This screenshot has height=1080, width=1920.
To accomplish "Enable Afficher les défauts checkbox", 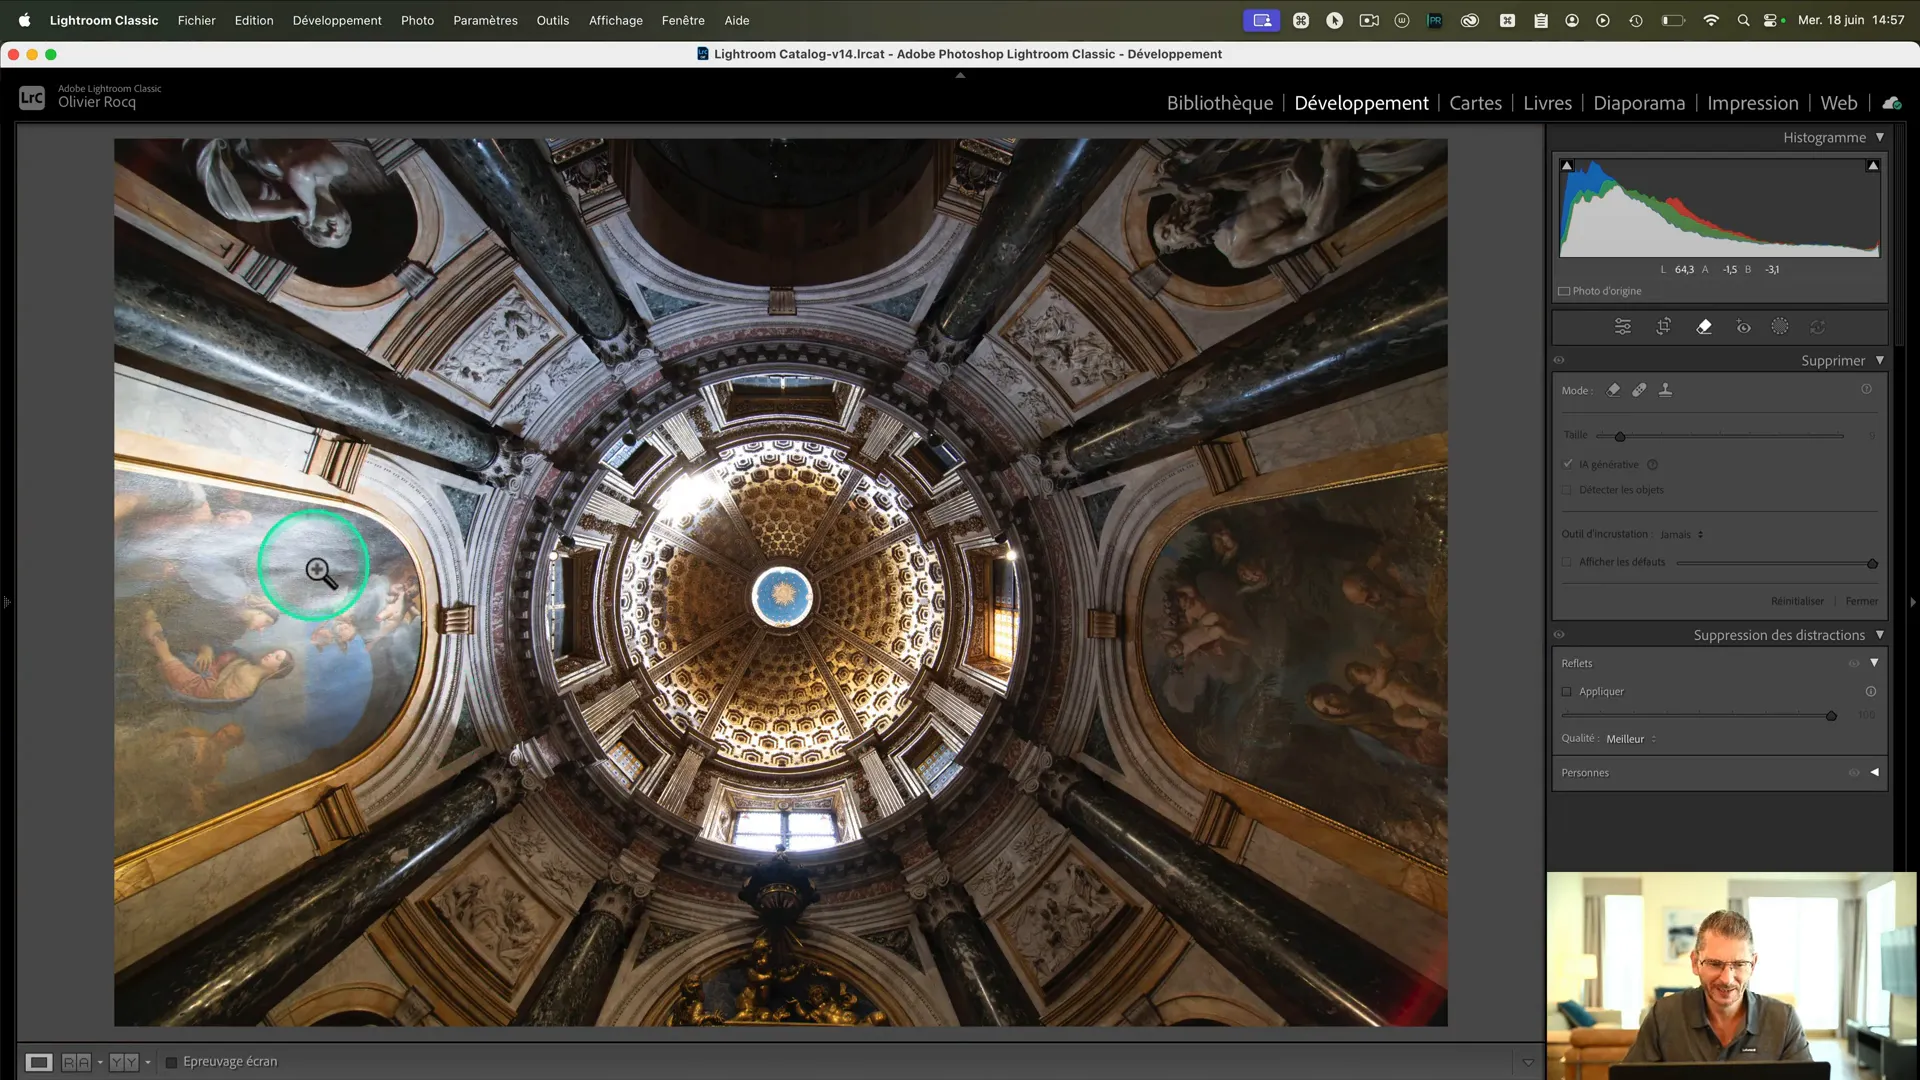I will [1567, 562].
